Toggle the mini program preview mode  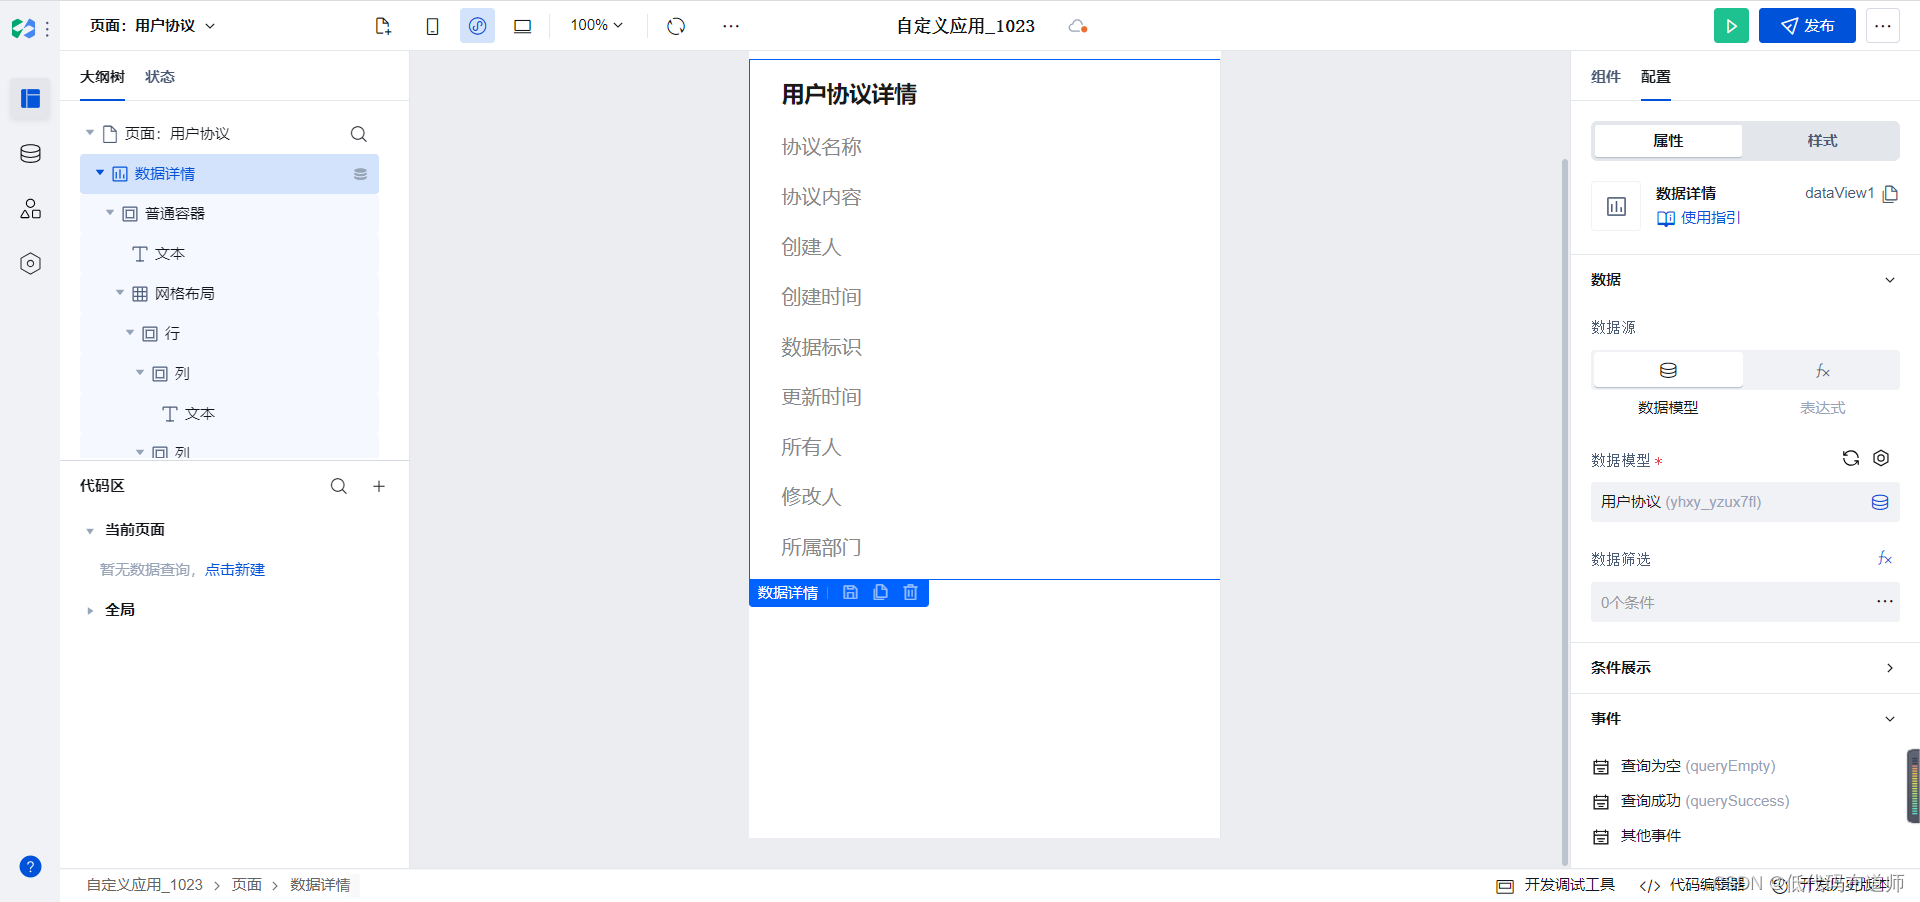click(477, 26)
